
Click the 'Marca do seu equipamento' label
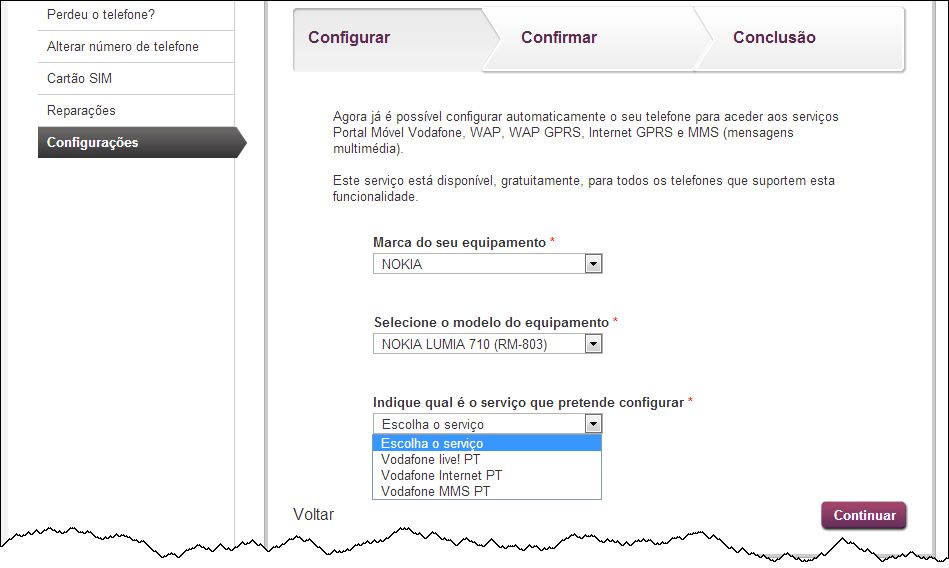(459, 243)
